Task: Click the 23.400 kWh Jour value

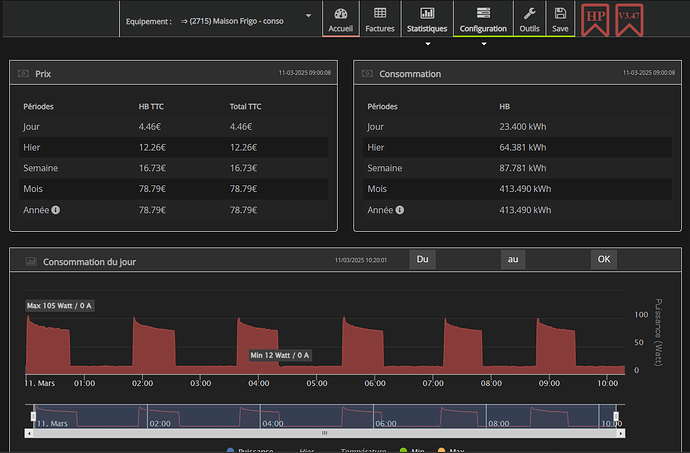Action: tap(523, 127)
